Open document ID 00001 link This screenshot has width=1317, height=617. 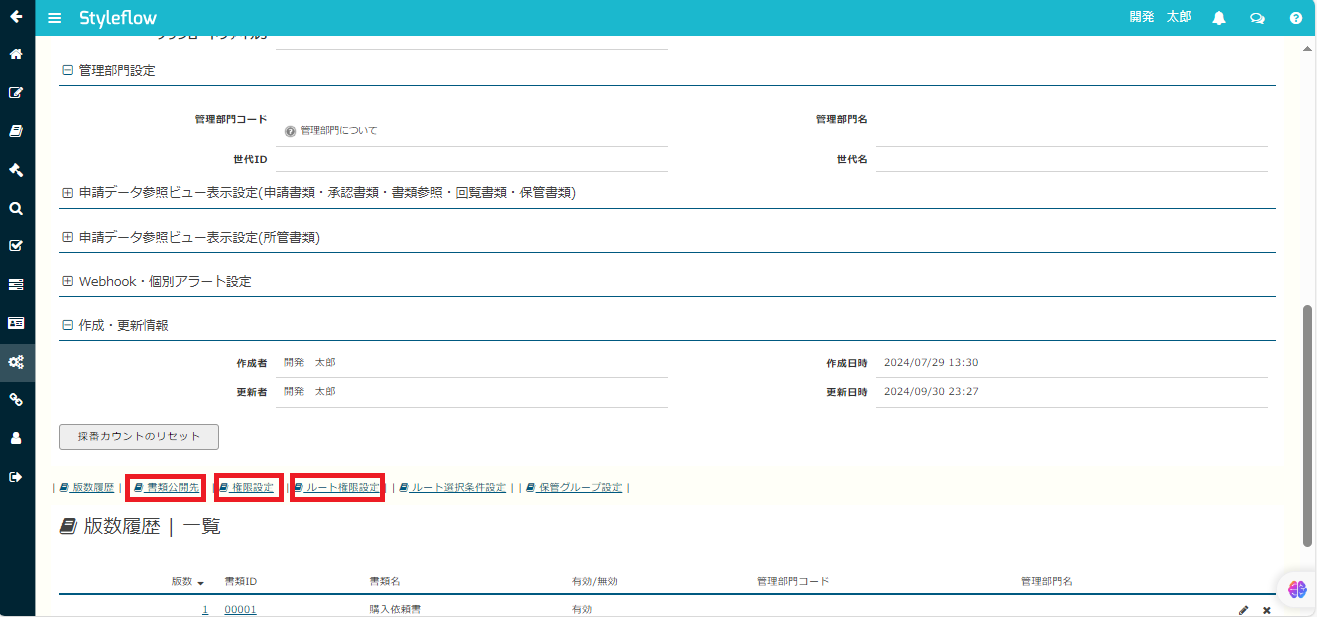click(240, 610)
